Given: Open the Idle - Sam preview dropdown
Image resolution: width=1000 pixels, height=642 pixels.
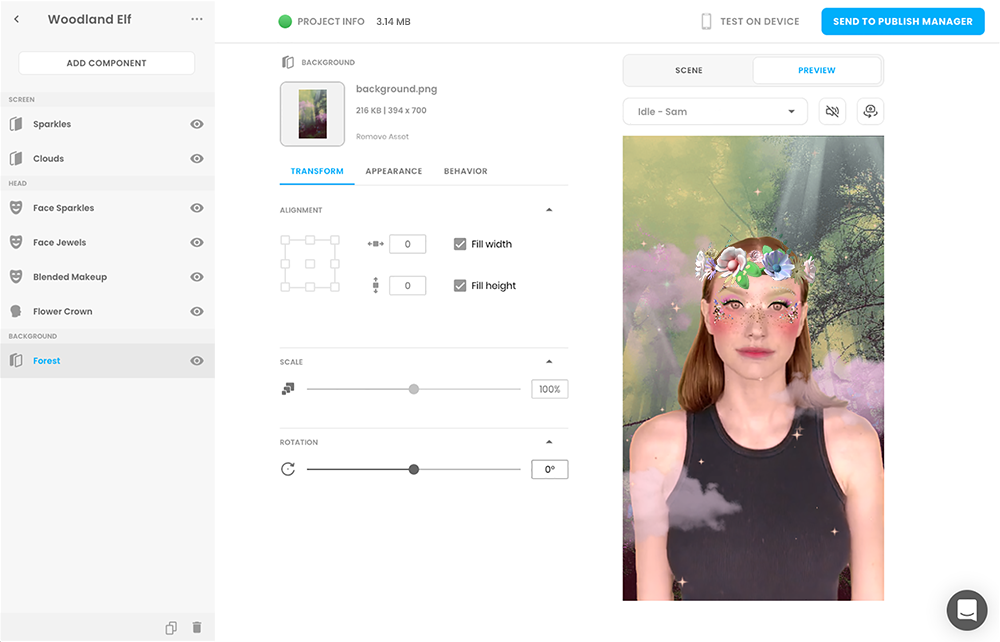Looking at the screenshot, I should pyautogui.click(x=714, y=111).
